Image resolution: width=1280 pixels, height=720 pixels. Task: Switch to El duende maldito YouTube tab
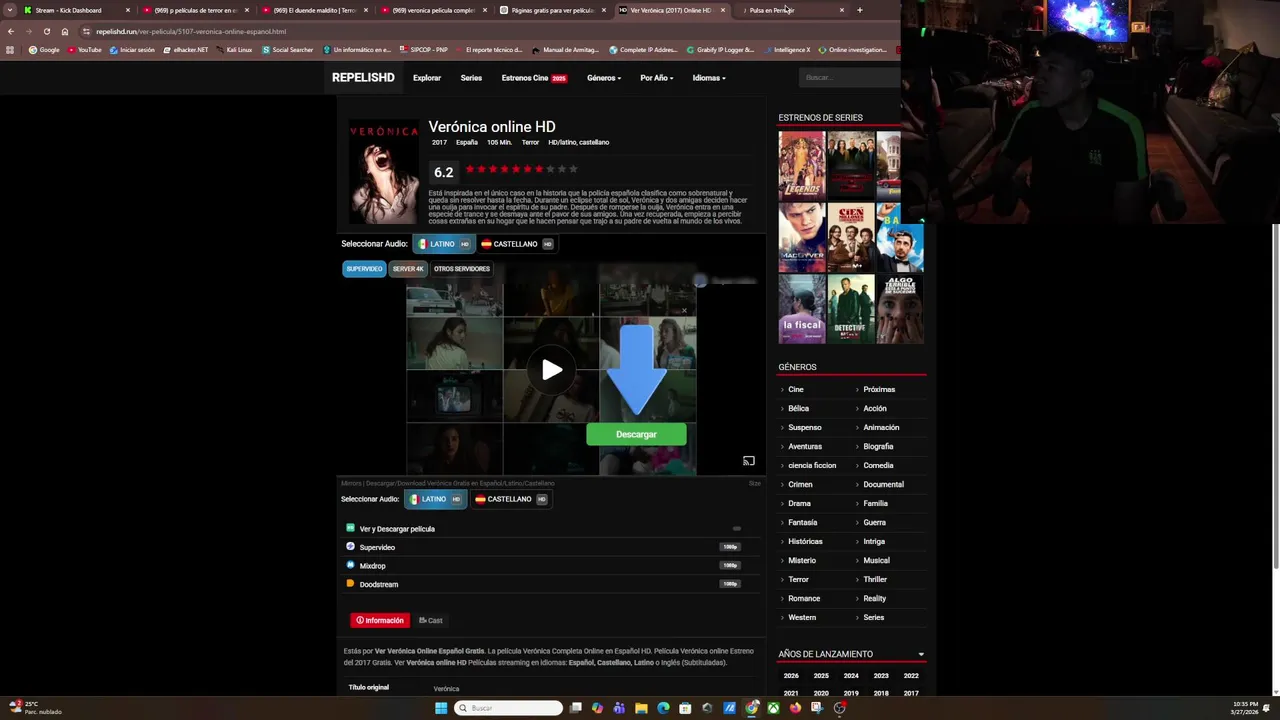click(314, 10)
